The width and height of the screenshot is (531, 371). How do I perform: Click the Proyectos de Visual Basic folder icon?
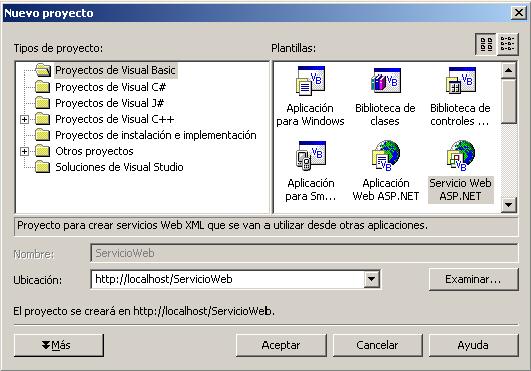pos(43,70)
